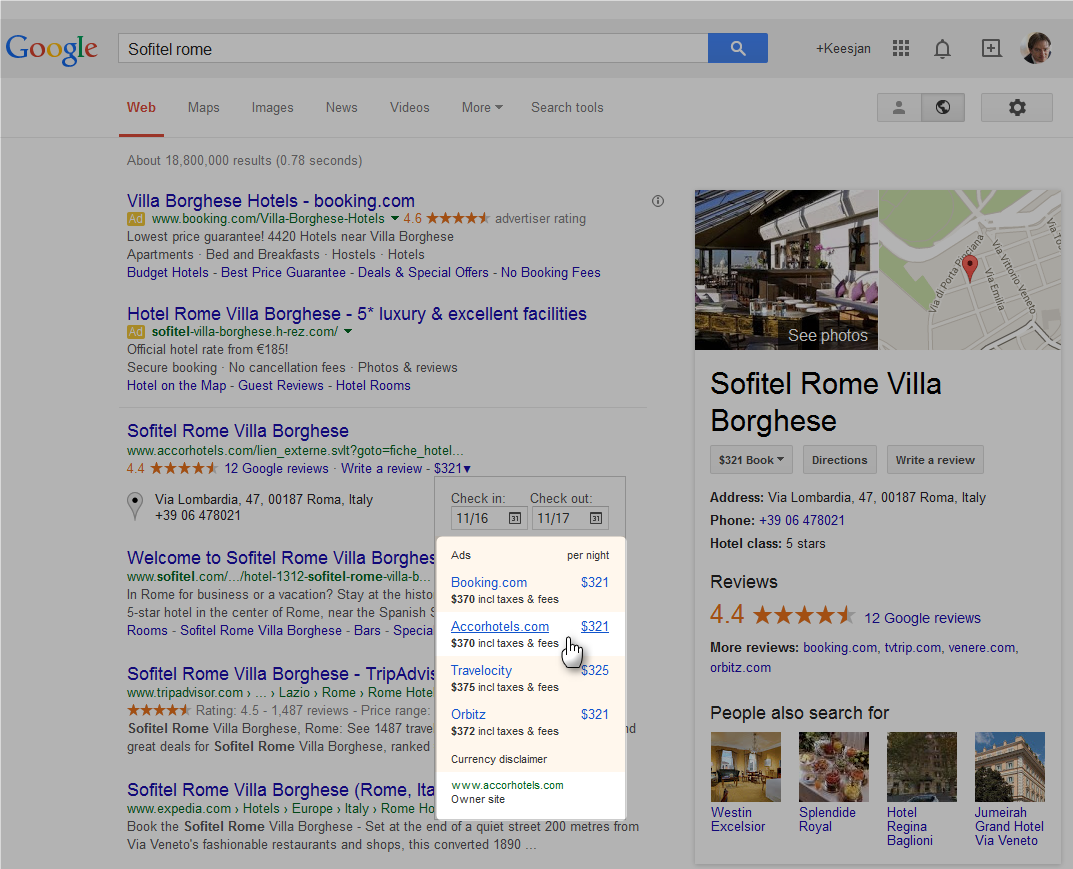Open 12 Google reviews in knowledge panel
The width and height of the screenshot is (1073, 869).
click(922, 618)
